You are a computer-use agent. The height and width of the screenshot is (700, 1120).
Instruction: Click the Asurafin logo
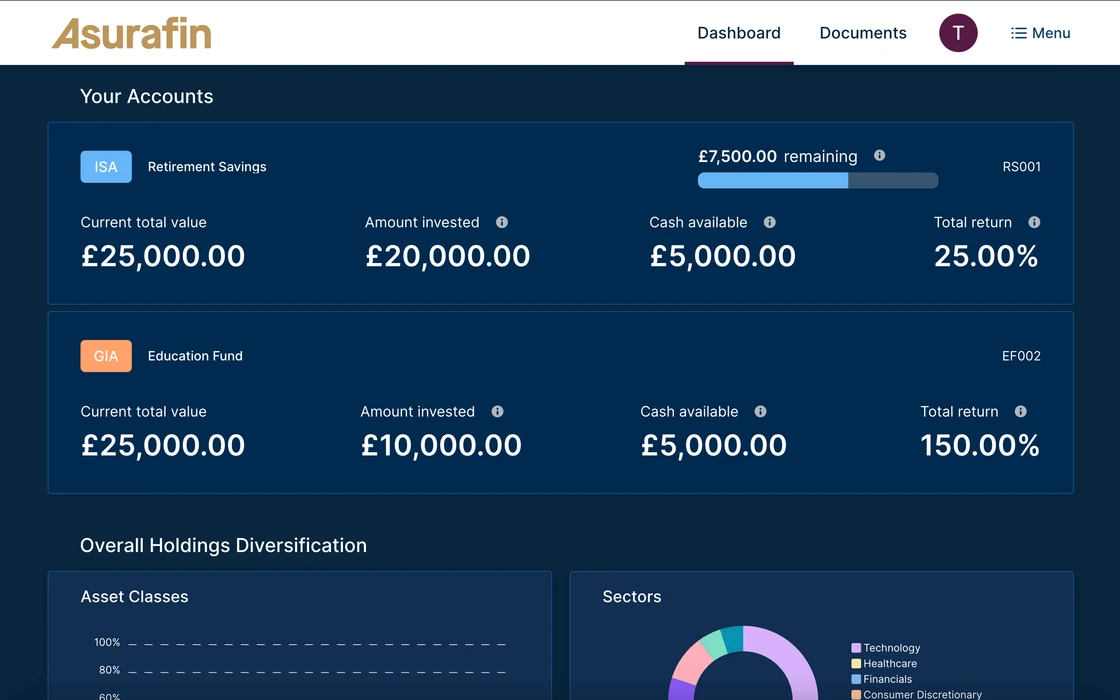pyautogui.click(x=131, y=33)
